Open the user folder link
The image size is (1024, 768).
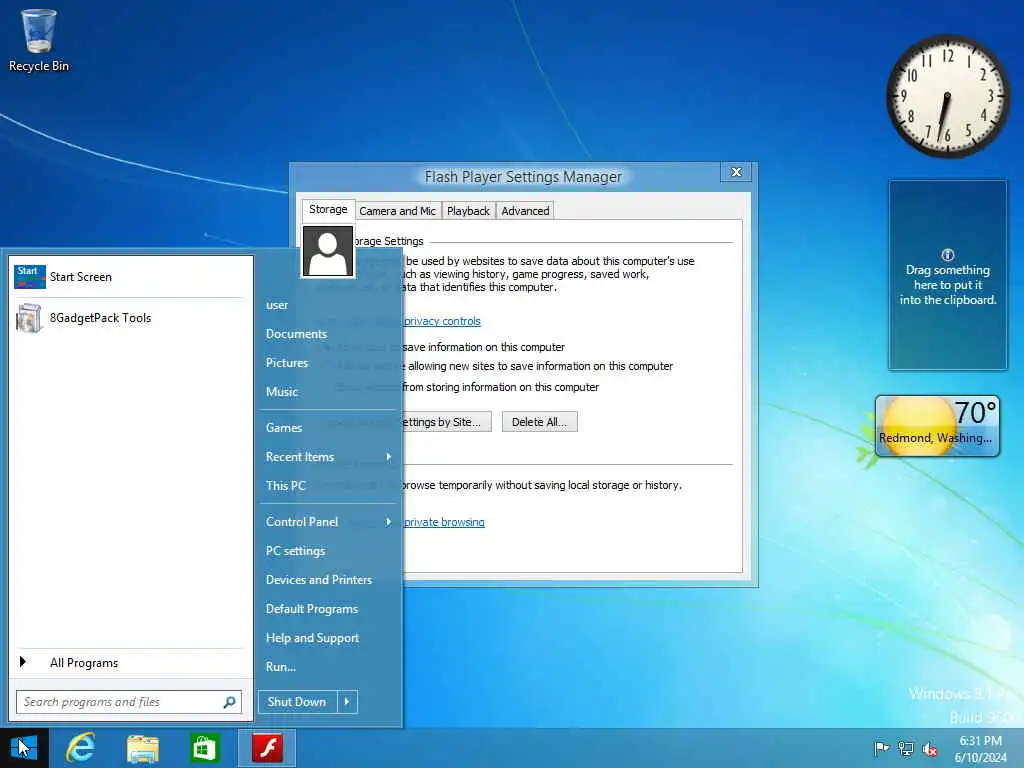(x=277, y=305)
